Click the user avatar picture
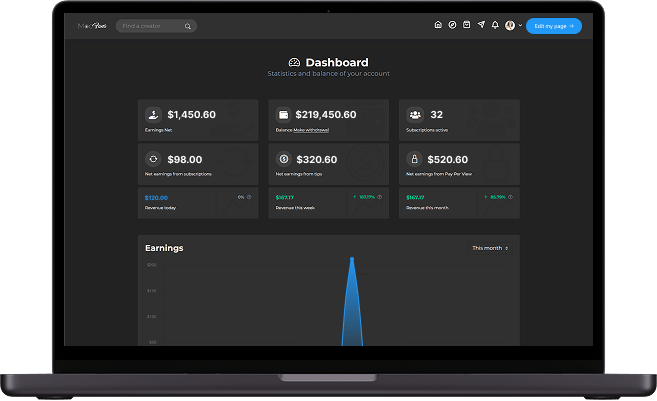The width and height of the screenshot is (657, 401). [x=510, y=26]
